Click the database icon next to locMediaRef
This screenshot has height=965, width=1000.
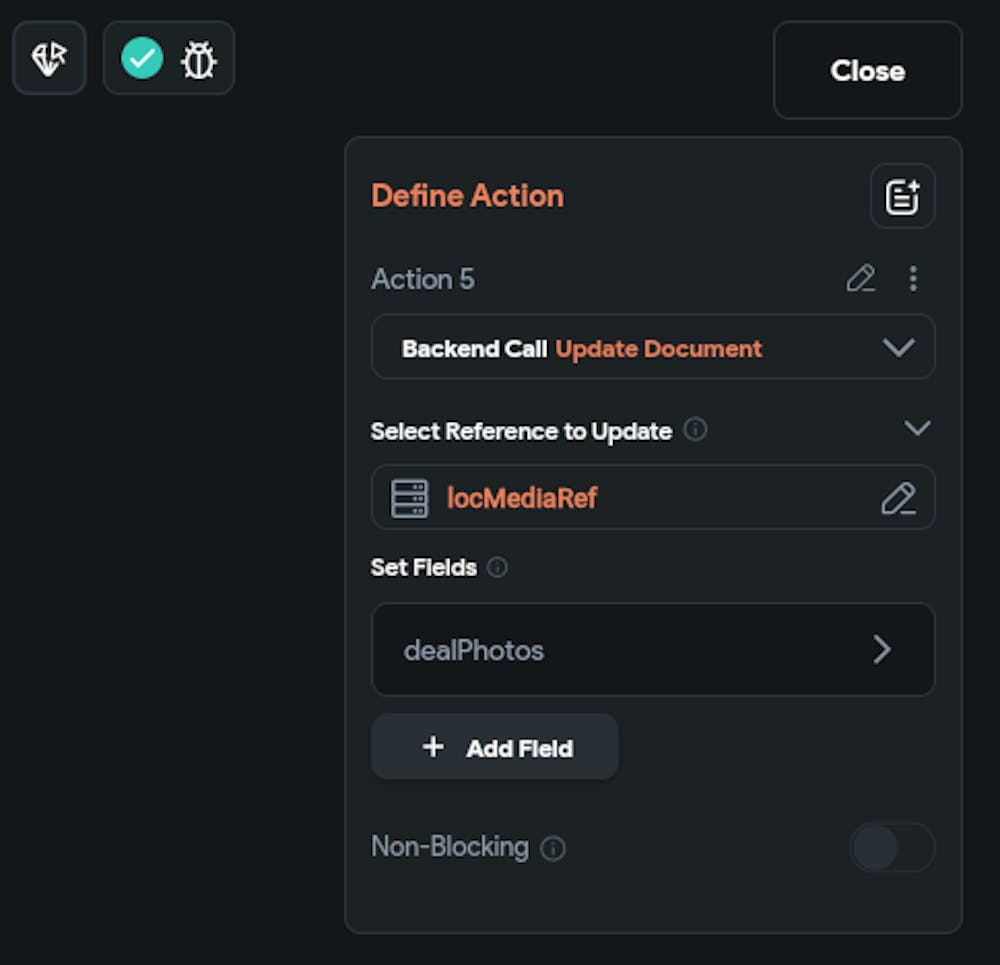409,498
